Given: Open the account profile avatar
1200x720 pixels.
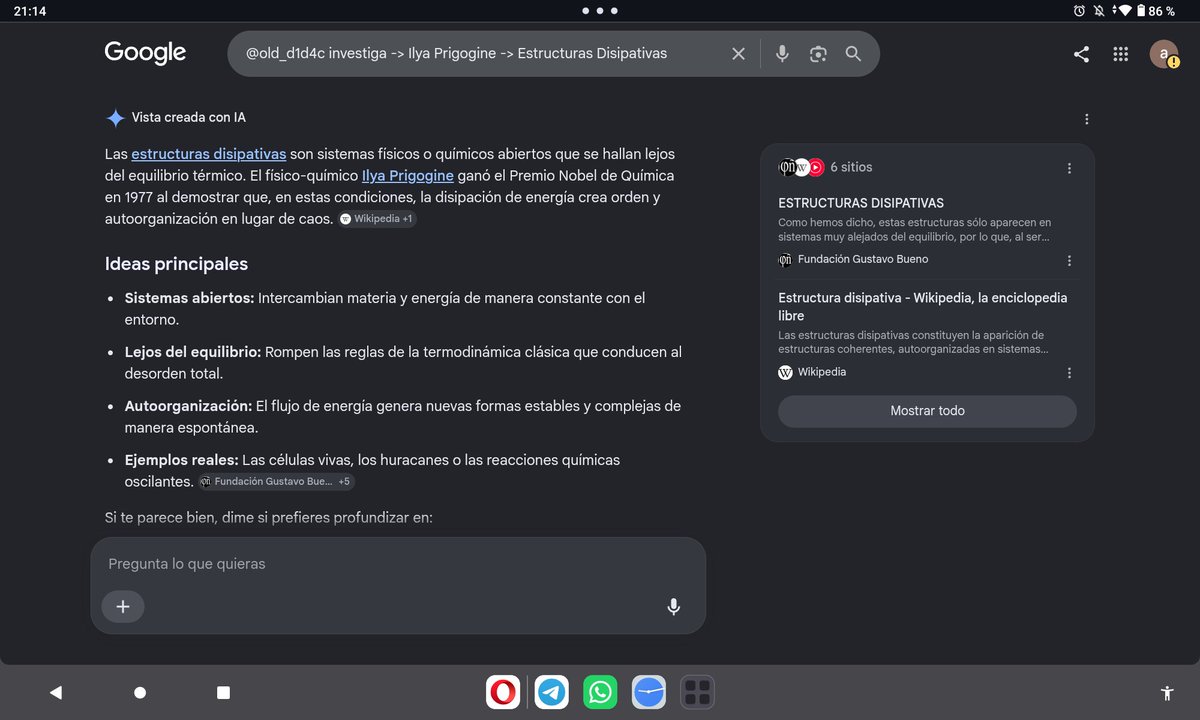Looking at the screenshot, I should click(1164, 54).
